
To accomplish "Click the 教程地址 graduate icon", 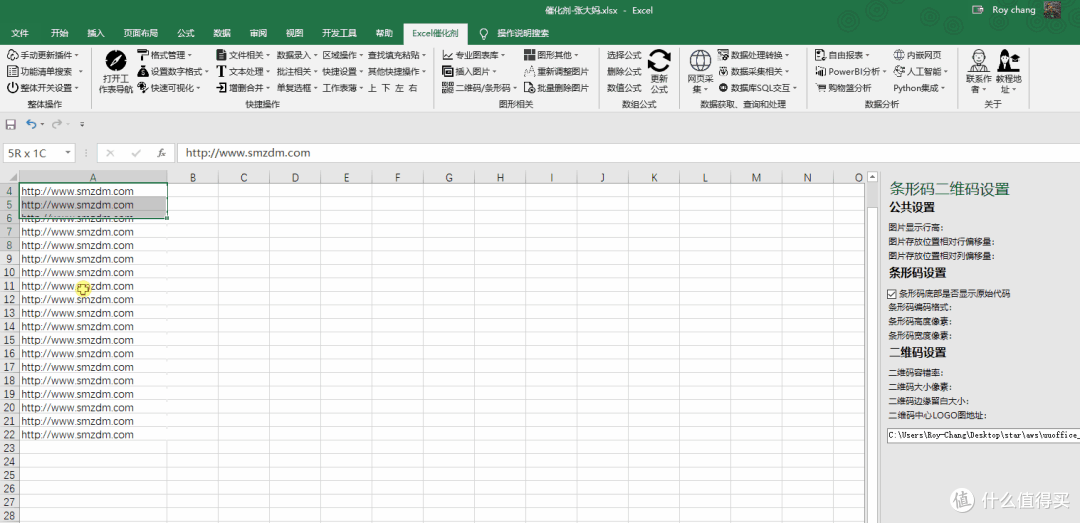I will (1008, 60).
